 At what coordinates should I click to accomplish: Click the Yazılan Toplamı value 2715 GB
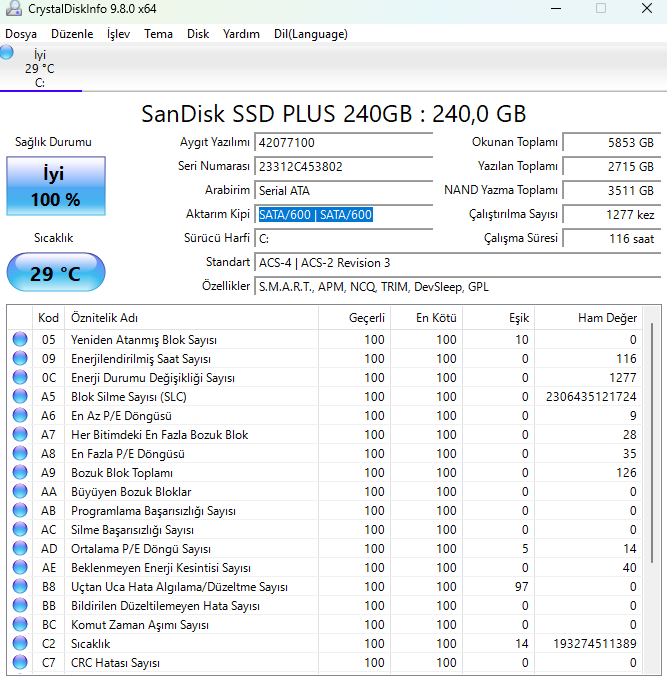click(x=612, y=167)
